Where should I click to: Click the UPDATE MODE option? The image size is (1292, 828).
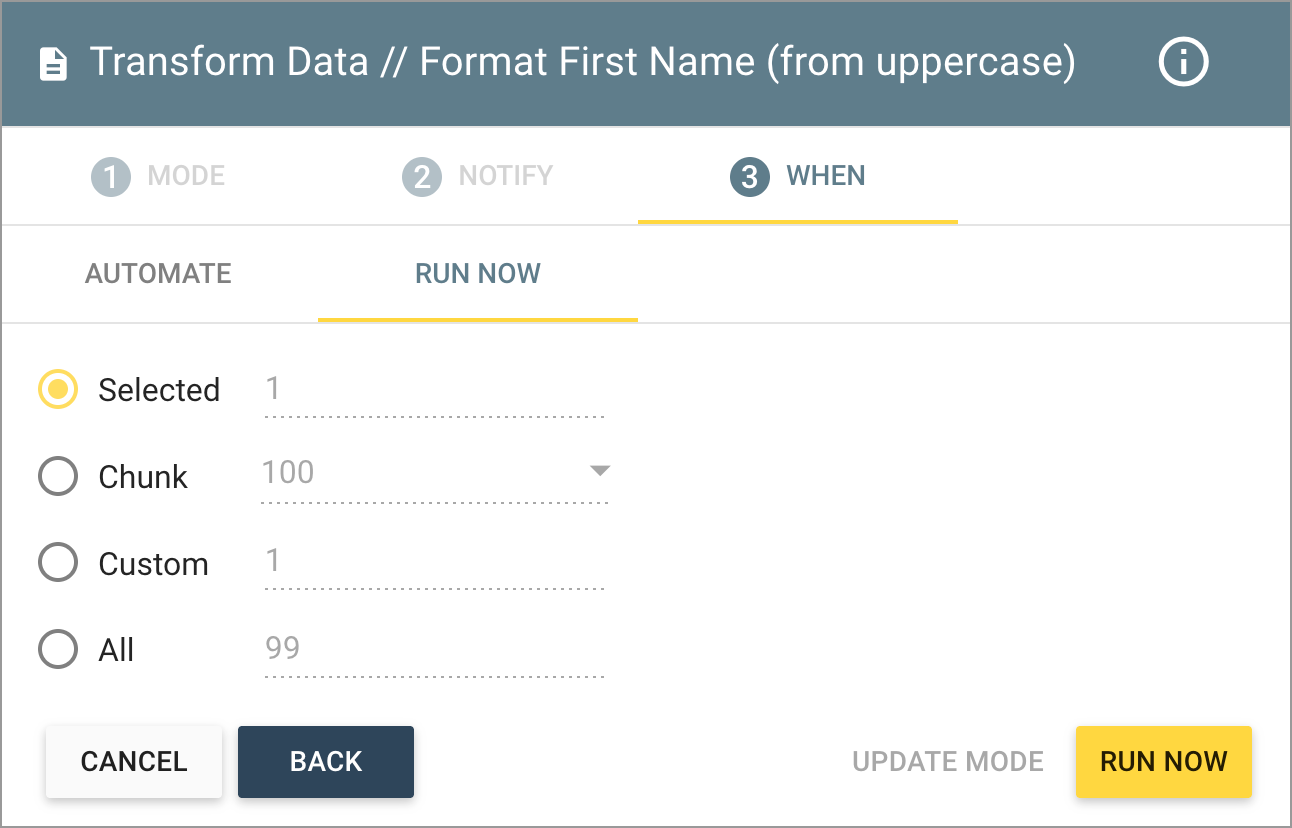947,761
